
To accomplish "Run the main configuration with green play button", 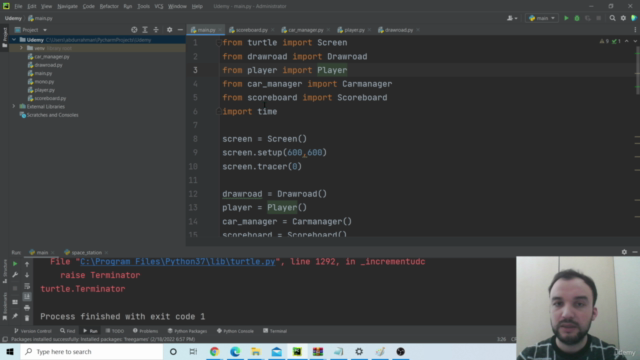I will click(566, 18).
